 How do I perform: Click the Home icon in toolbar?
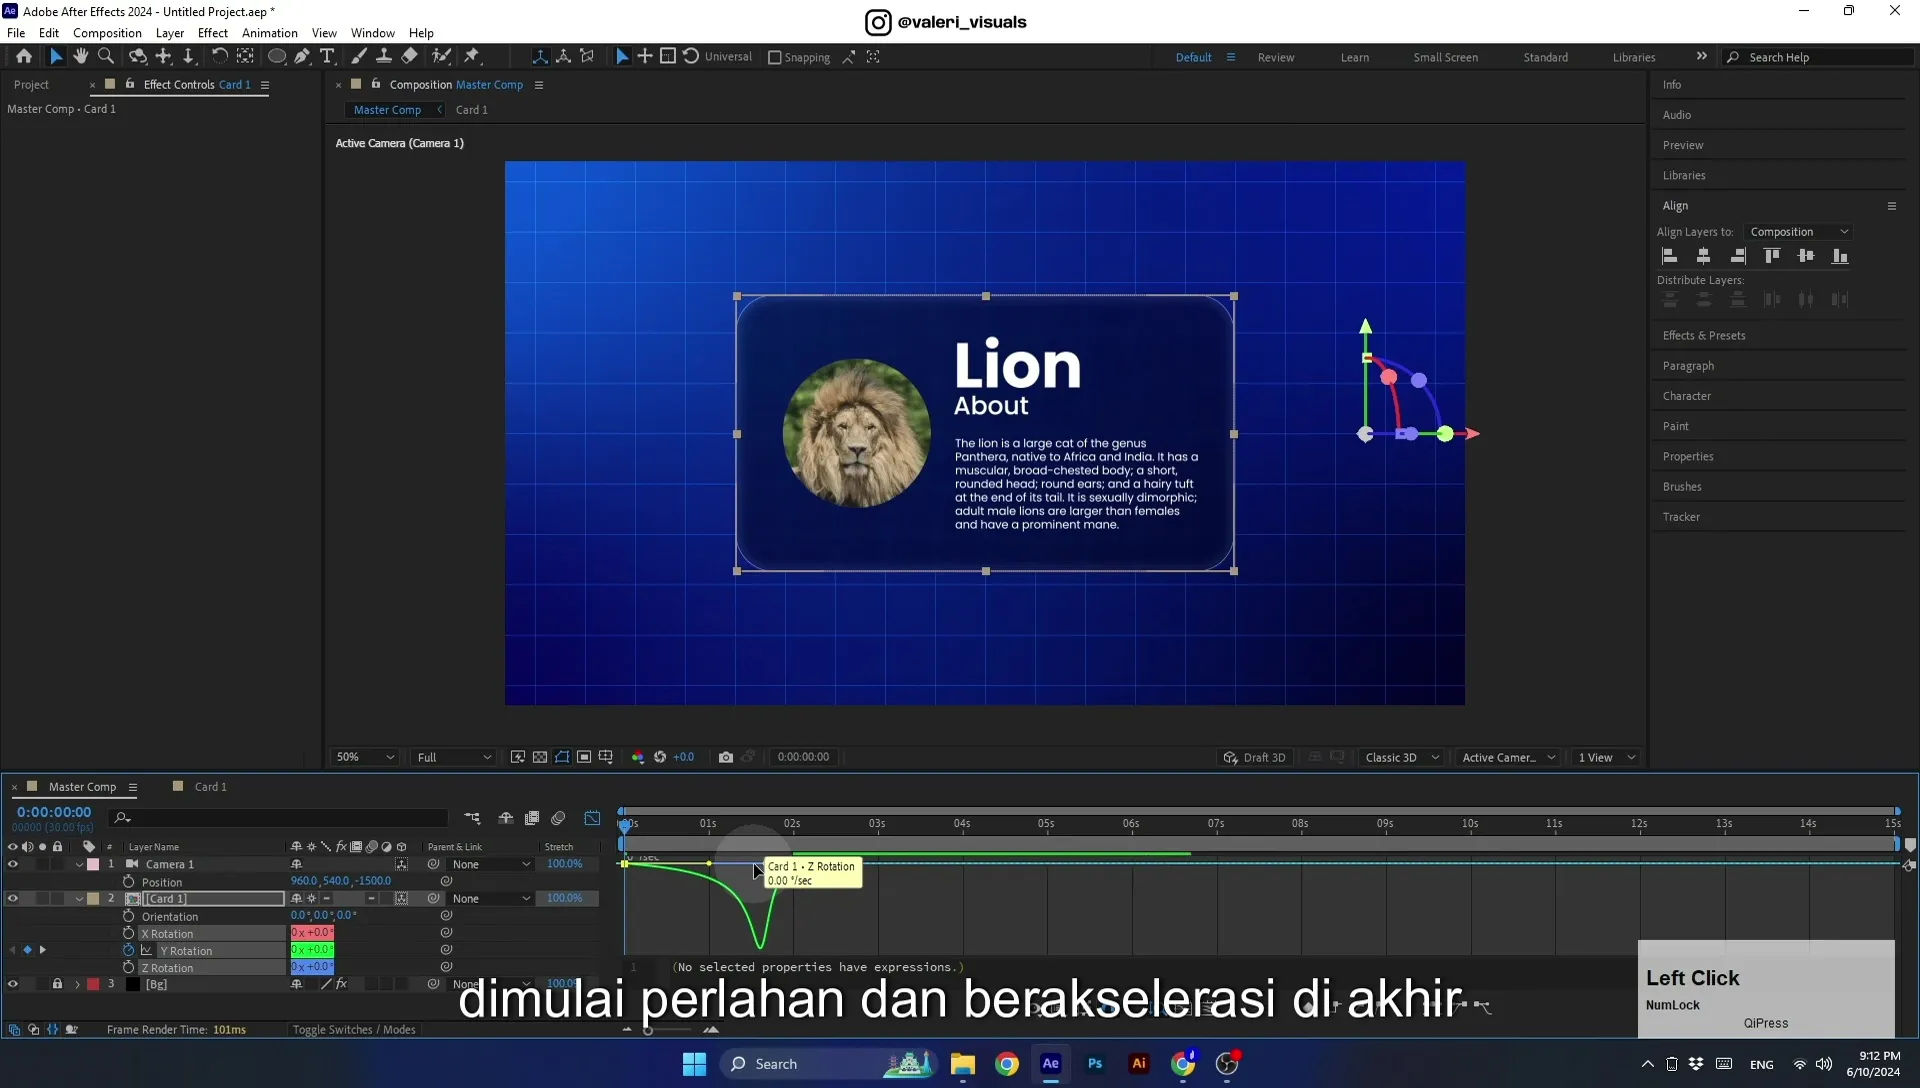click(24, 57)
